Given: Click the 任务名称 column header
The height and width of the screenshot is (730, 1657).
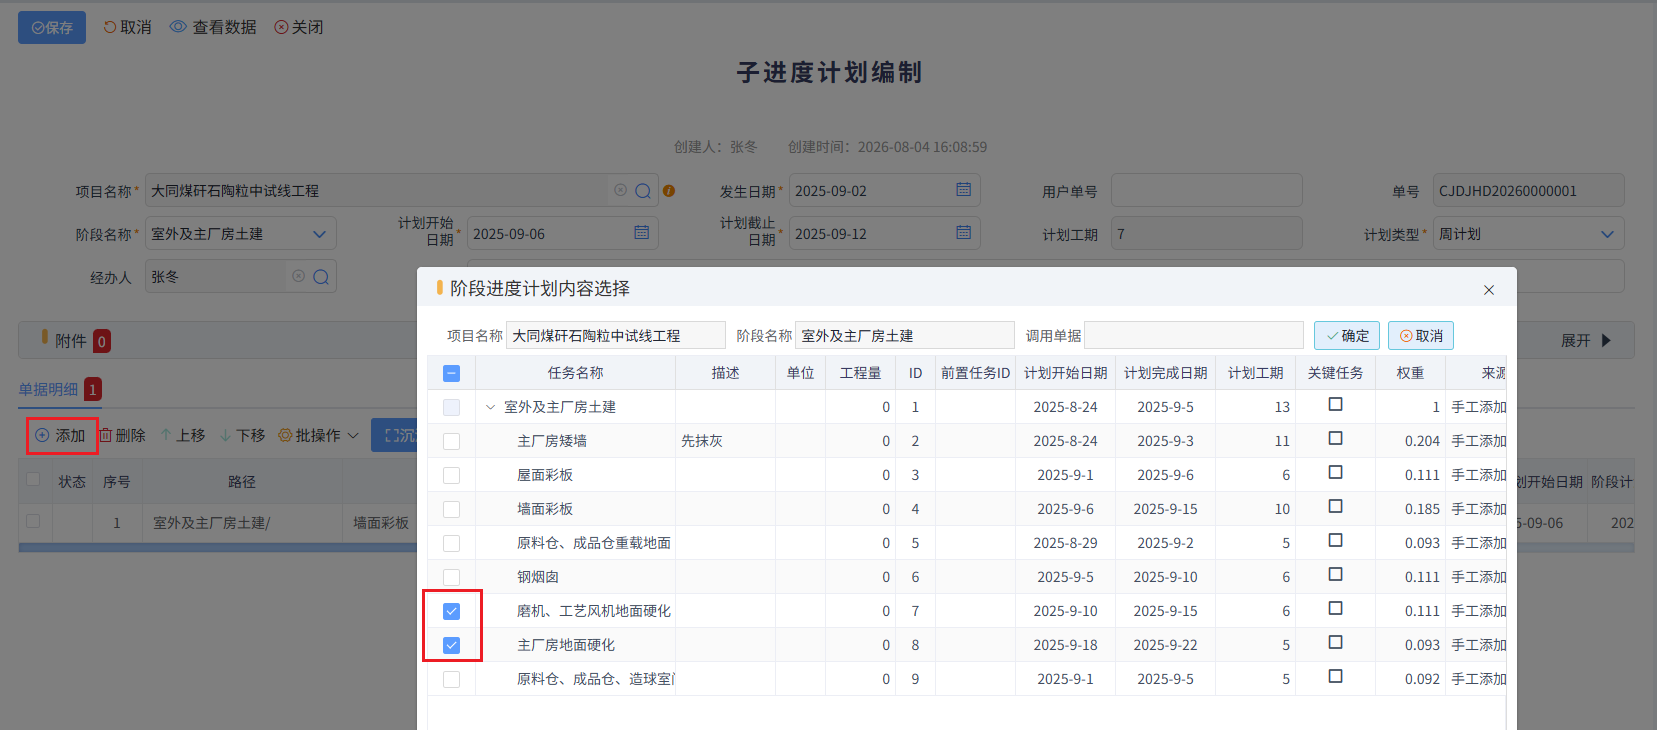Looking at the screenshot, I should (575, 373).
